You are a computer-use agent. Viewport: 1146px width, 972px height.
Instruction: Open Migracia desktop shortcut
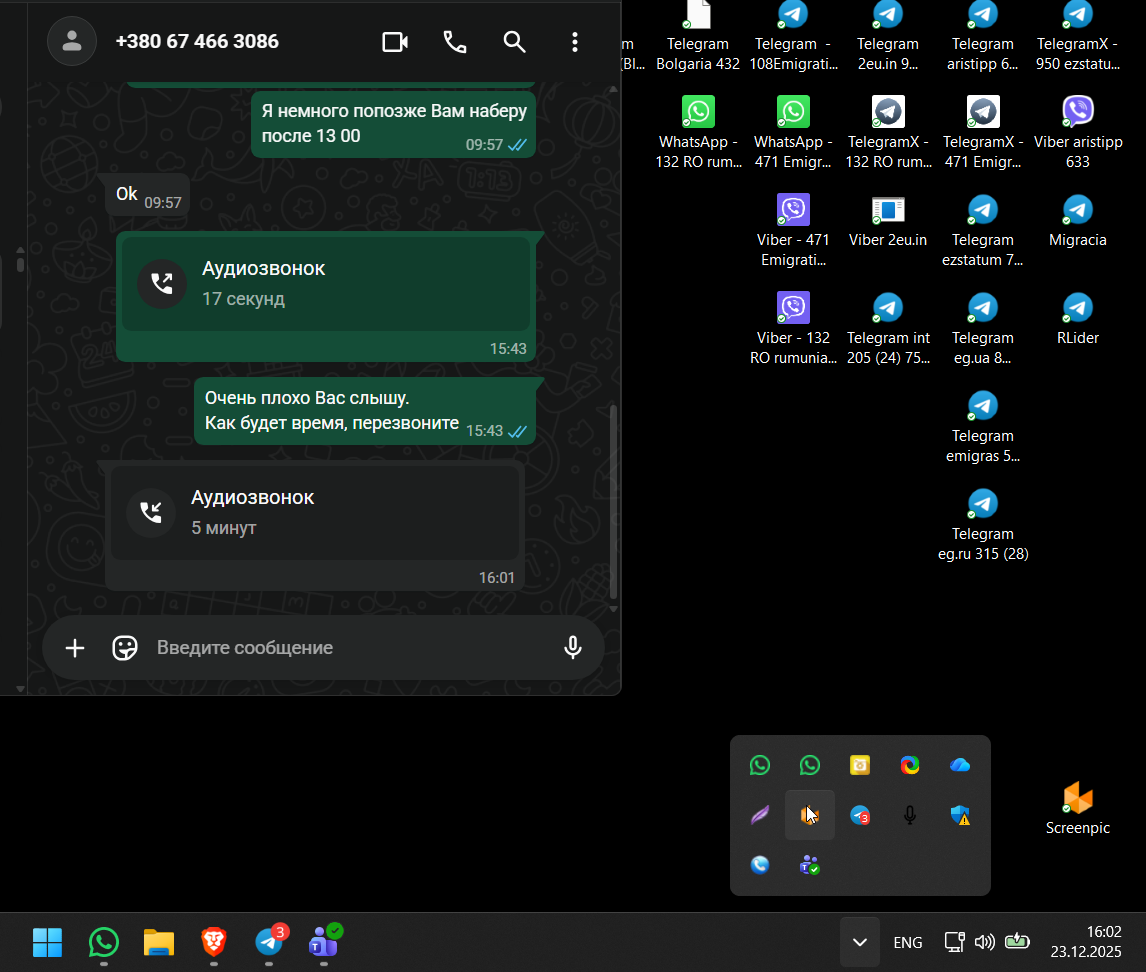(1078, 221)
